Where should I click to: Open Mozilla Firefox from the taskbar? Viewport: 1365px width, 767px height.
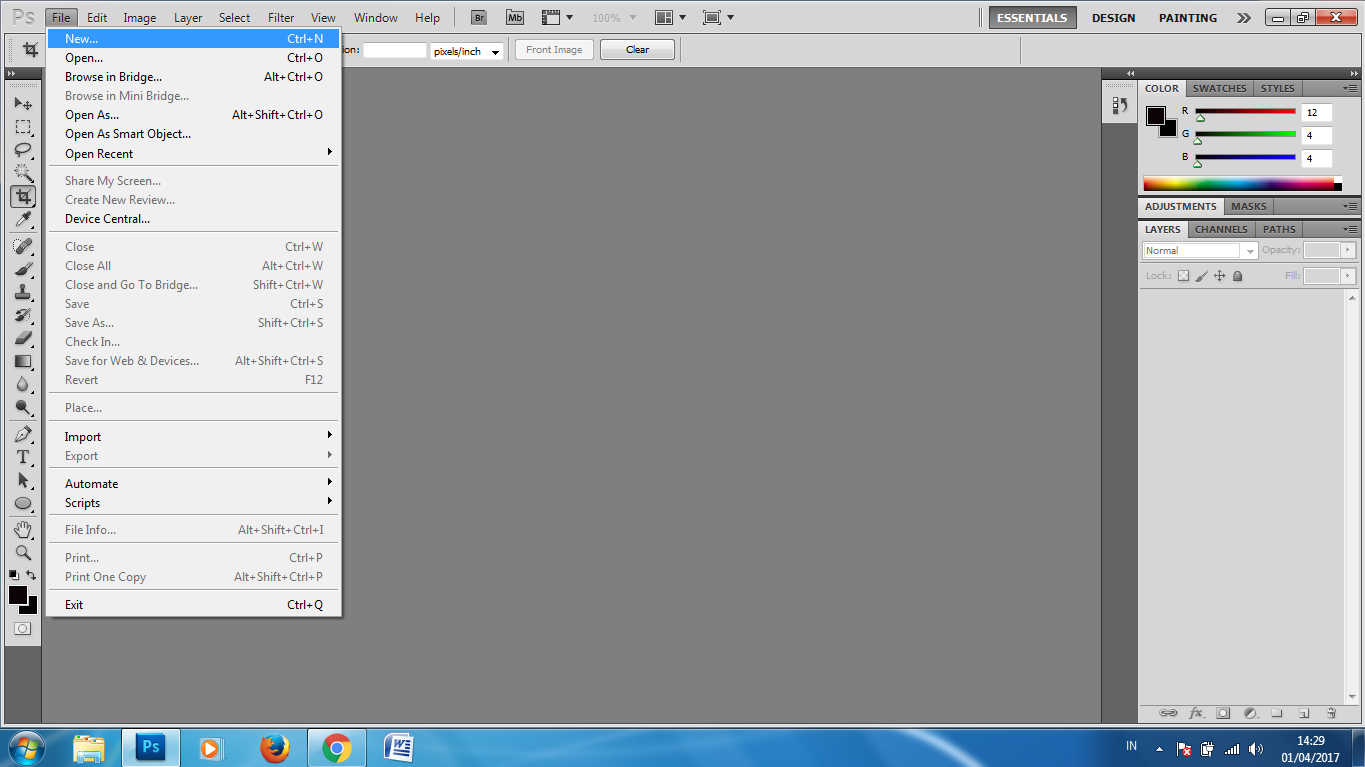pos(275,747)
